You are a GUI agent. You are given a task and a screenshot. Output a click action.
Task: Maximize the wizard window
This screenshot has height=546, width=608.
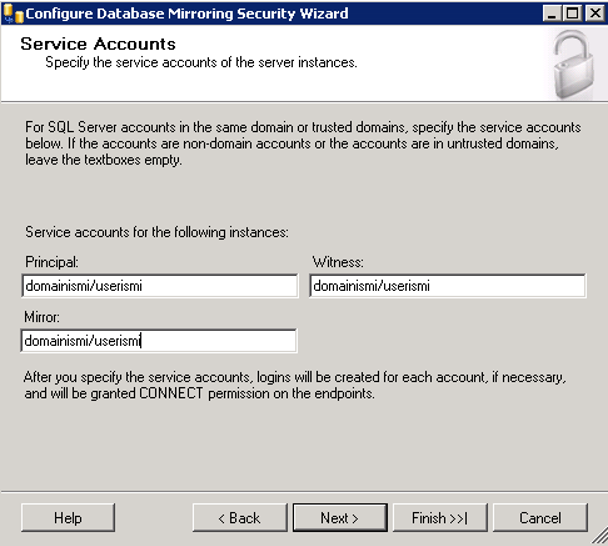[x=573, y=14]
